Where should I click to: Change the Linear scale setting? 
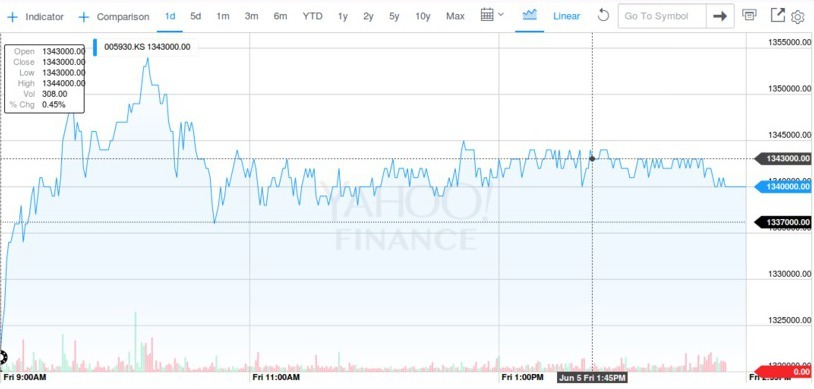coord(566,16)
